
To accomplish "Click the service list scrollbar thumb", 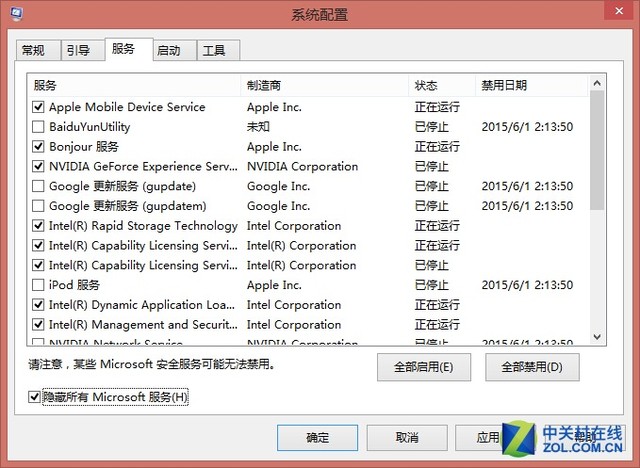I will tap(597, 150).
